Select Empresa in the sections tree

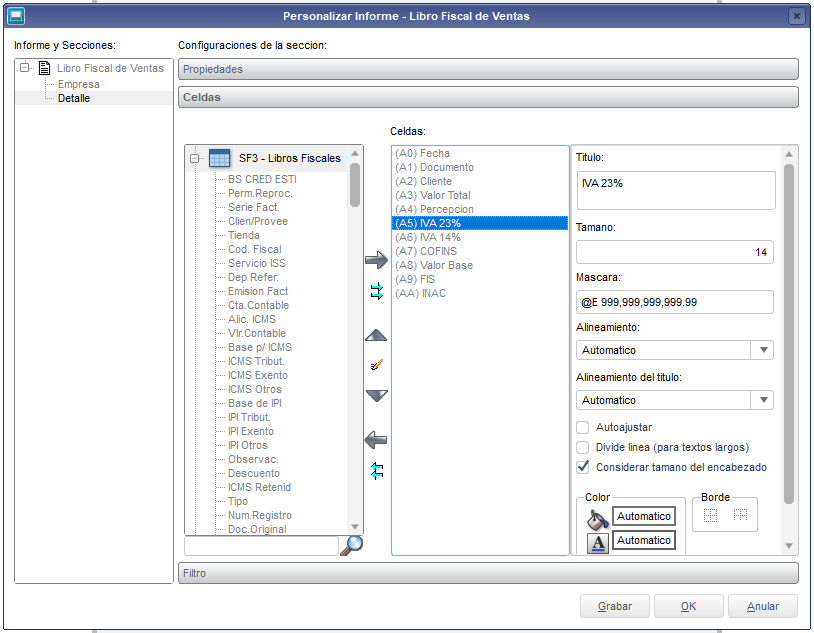click(79, 84)
